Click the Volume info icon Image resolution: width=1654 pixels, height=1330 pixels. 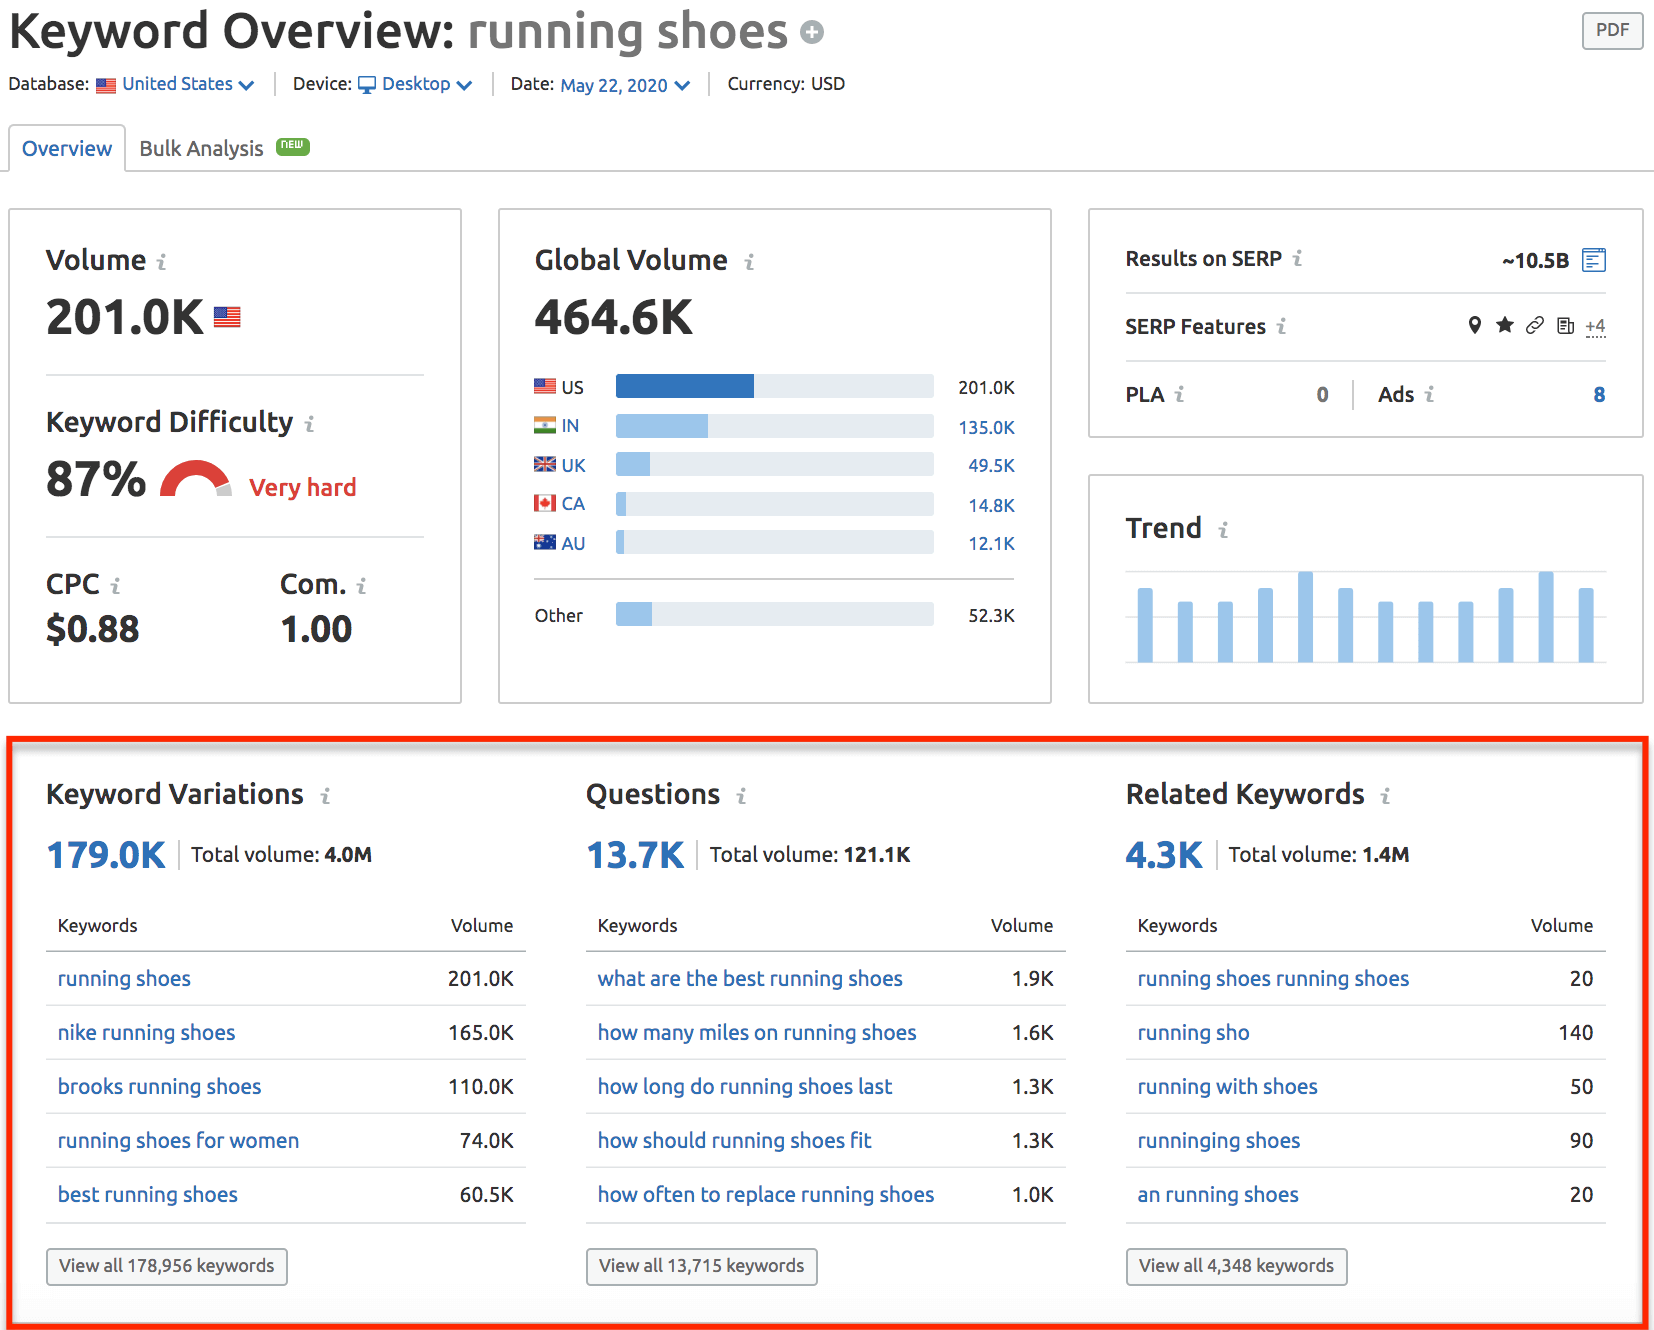[161, 262]
